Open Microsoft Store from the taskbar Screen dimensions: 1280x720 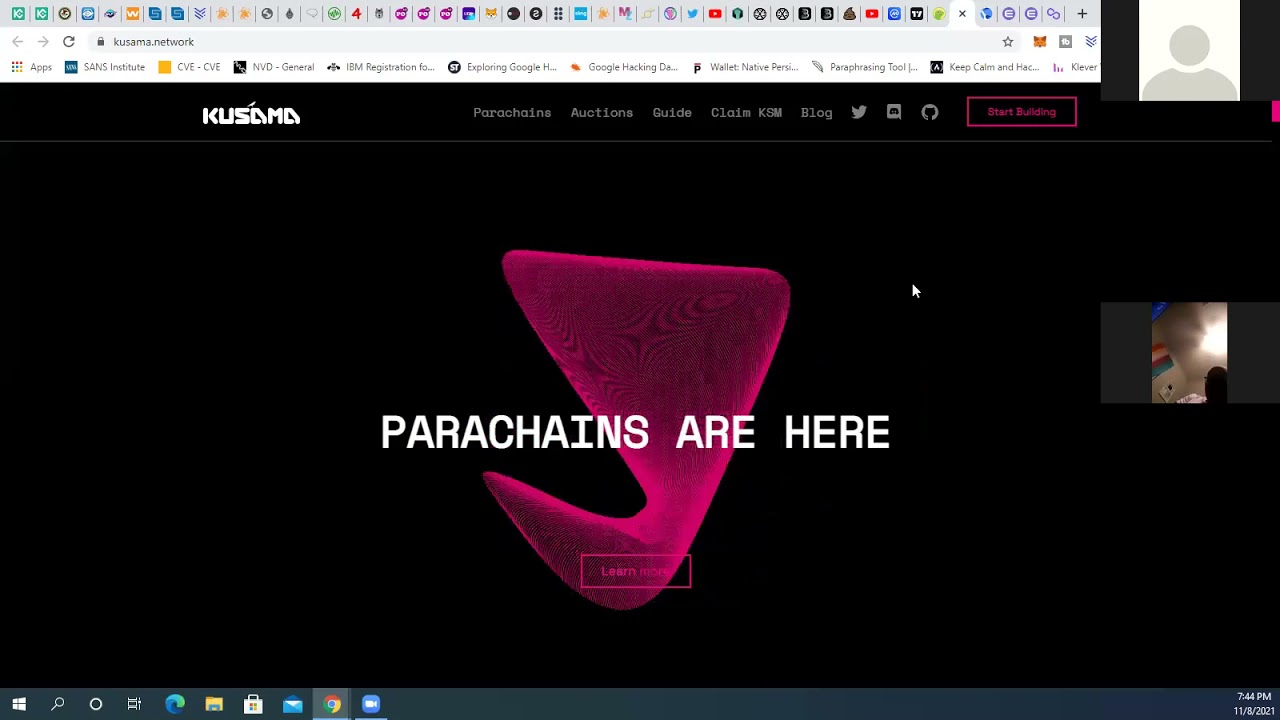(x=253, y=705)
